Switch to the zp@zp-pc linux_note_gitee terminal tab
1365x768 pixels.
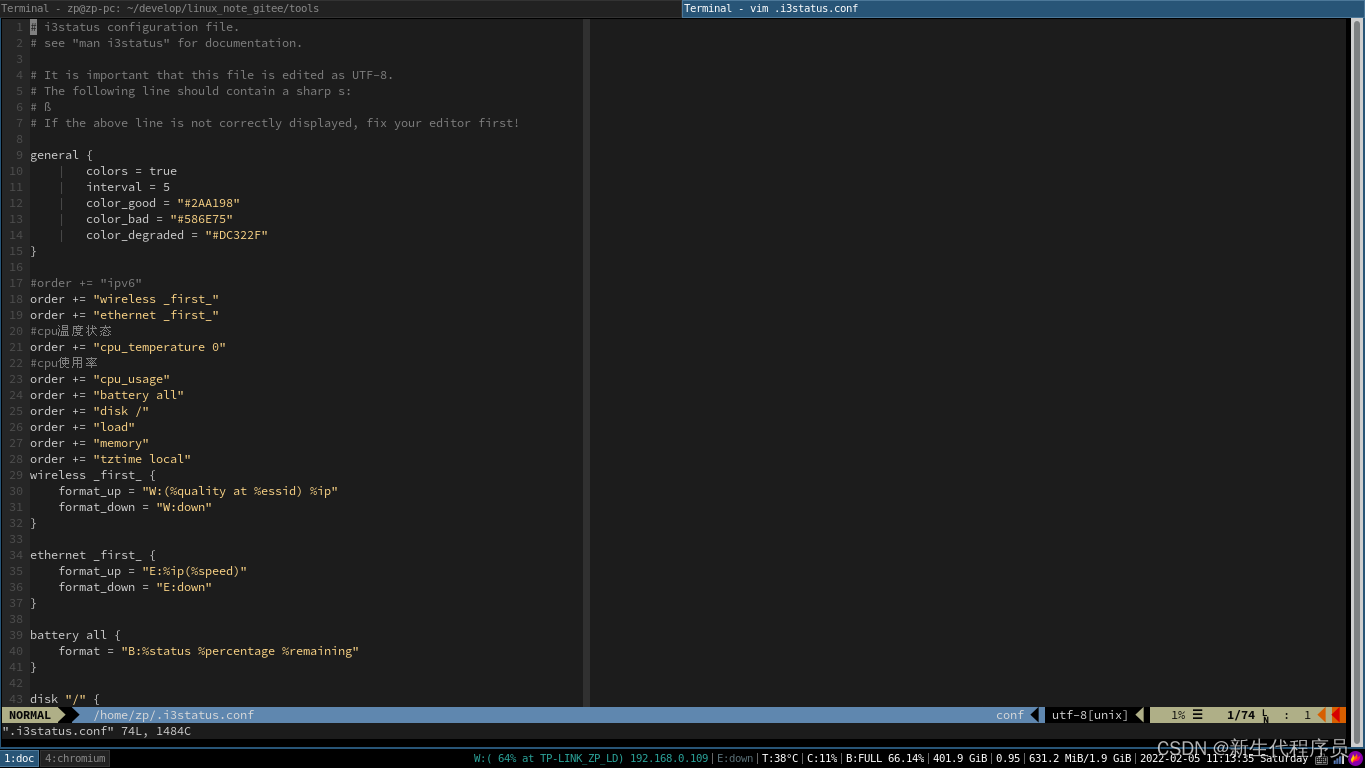tap(340, 8)
